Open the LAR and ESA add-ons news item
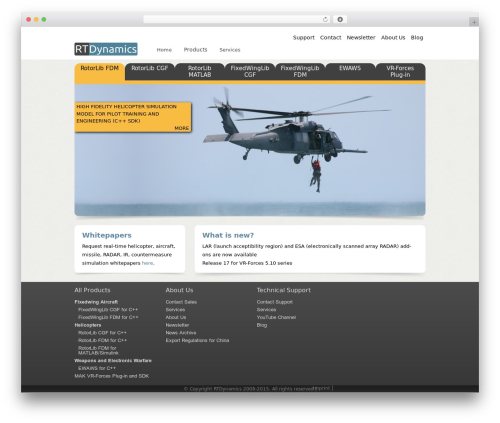 coord(306,250)
